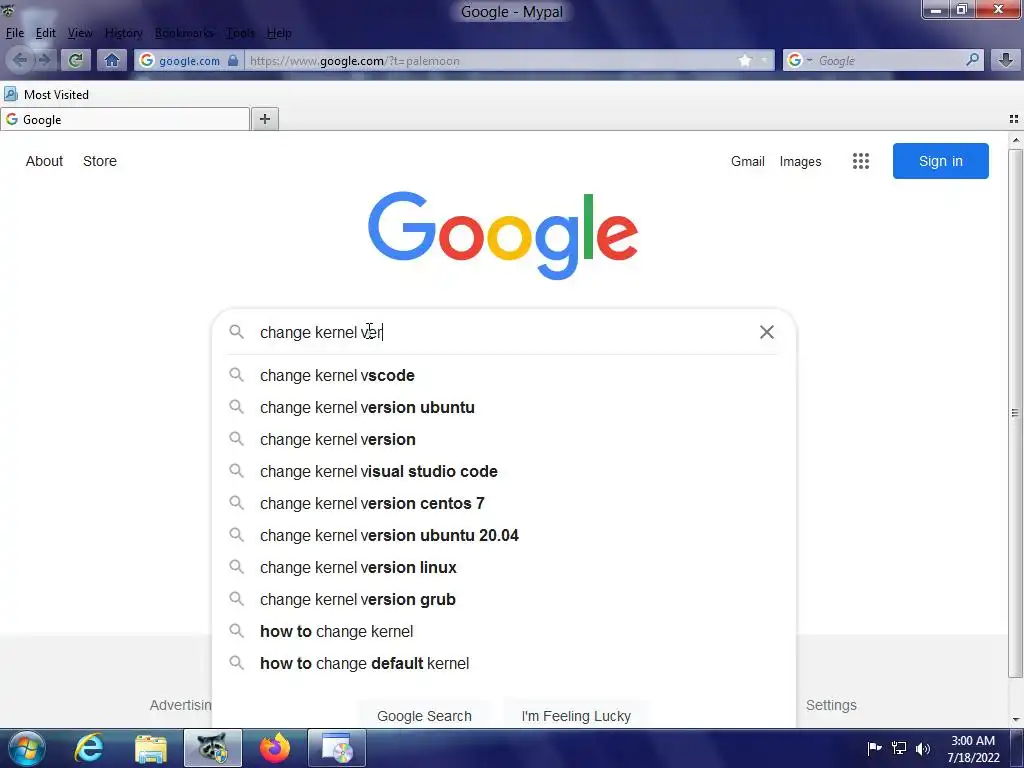1024x768 pixels.
Task: Click the I'm Feeling Lucky button
Action: (x=576, y=716)
